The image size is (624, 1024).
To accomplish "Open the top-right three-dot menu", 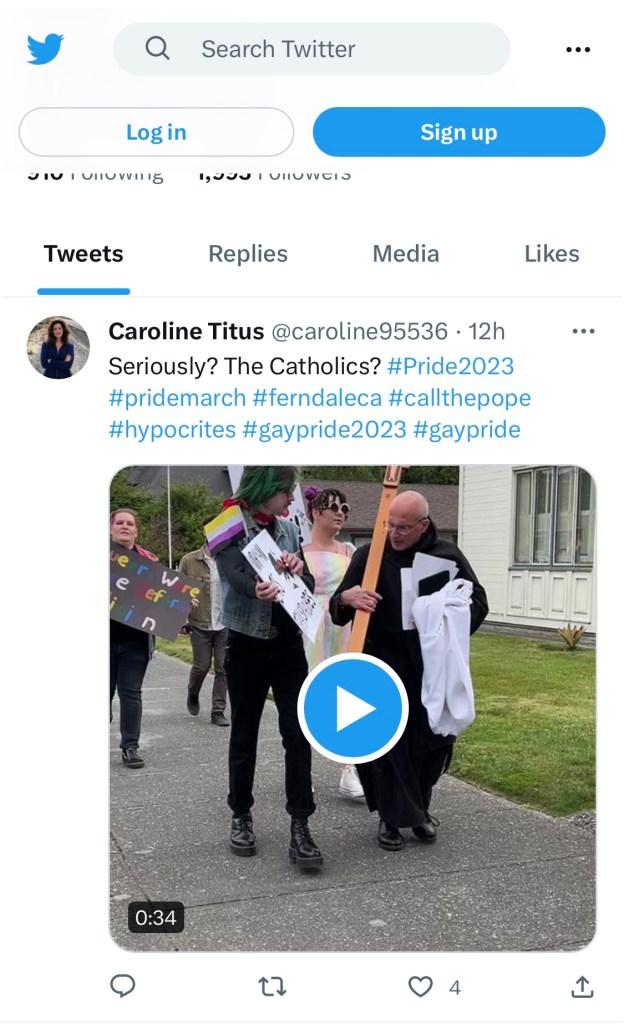I will point(578,50).
